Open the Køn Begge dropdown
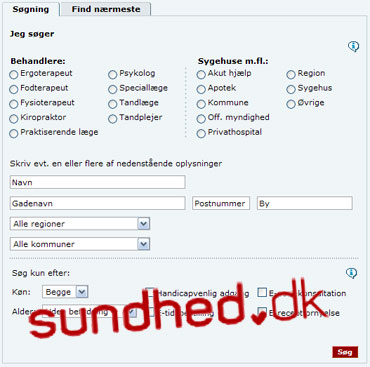Viewport: 370px width, 367px height. (x=65, y=292)
